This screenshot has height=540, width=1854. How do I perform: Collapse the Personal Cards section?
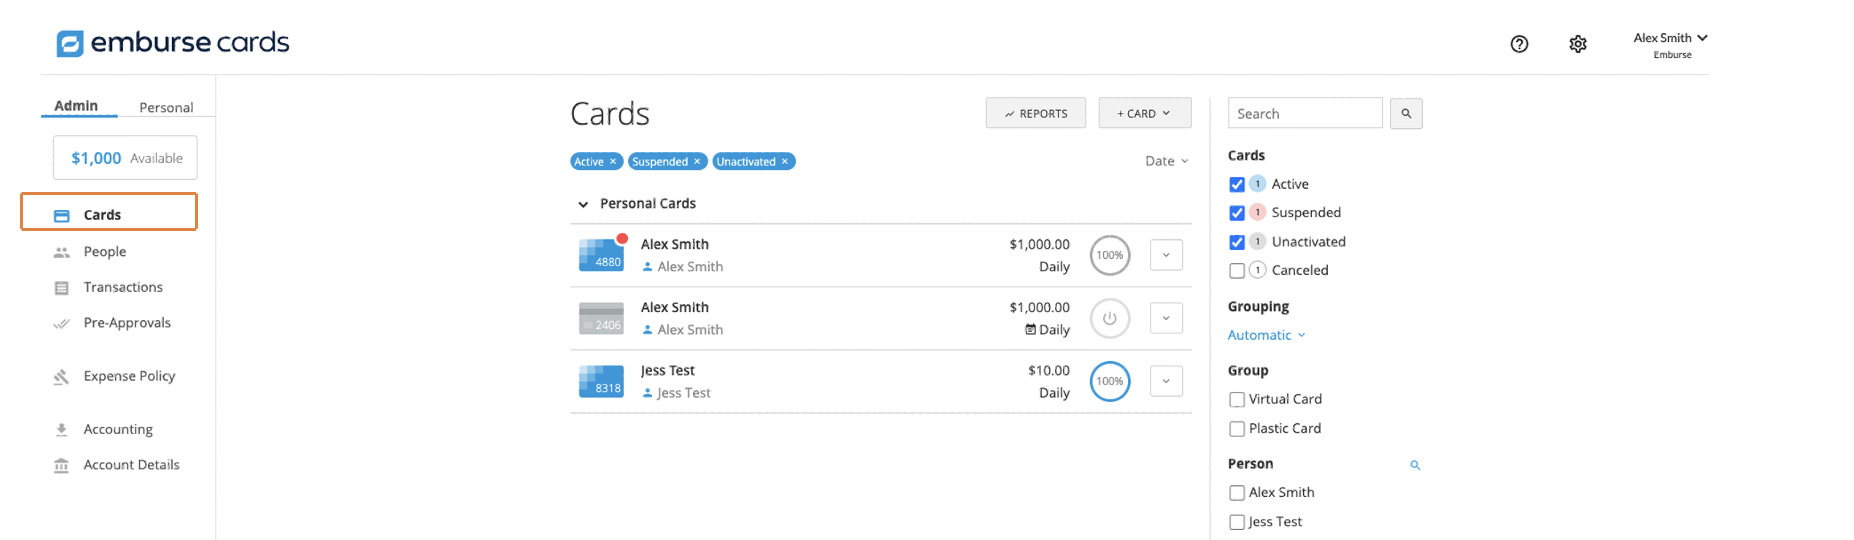point(583,204)
